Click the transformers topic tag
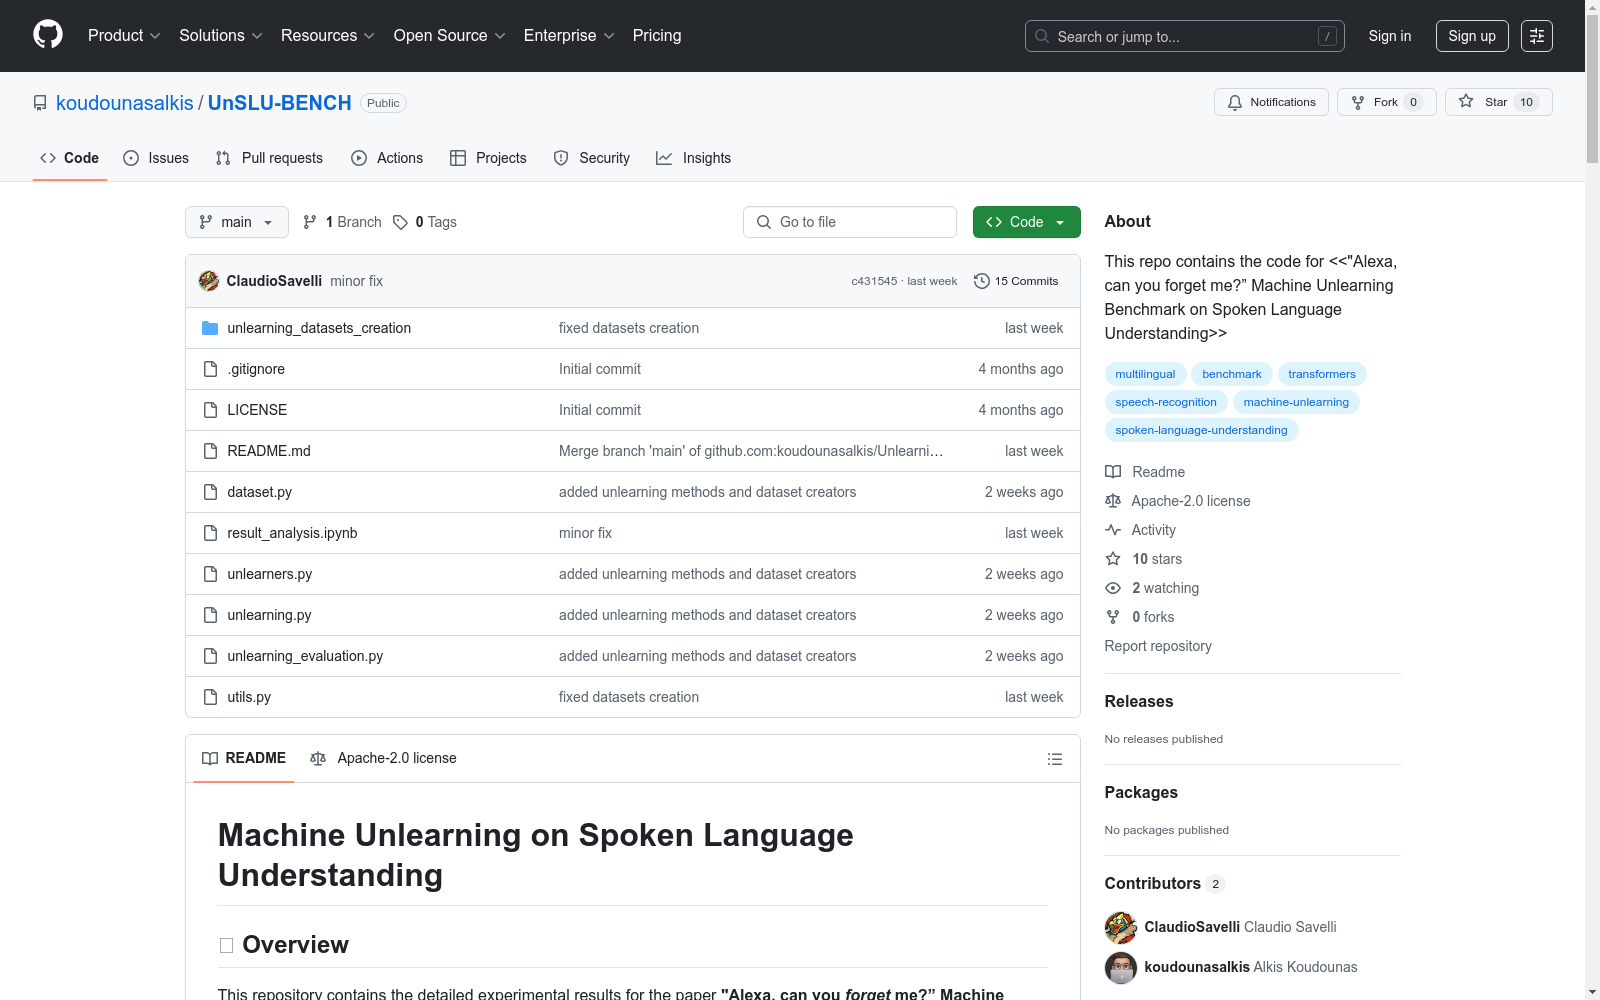This screenshot has width=1600, height=1000. [x=1322, y=374]
